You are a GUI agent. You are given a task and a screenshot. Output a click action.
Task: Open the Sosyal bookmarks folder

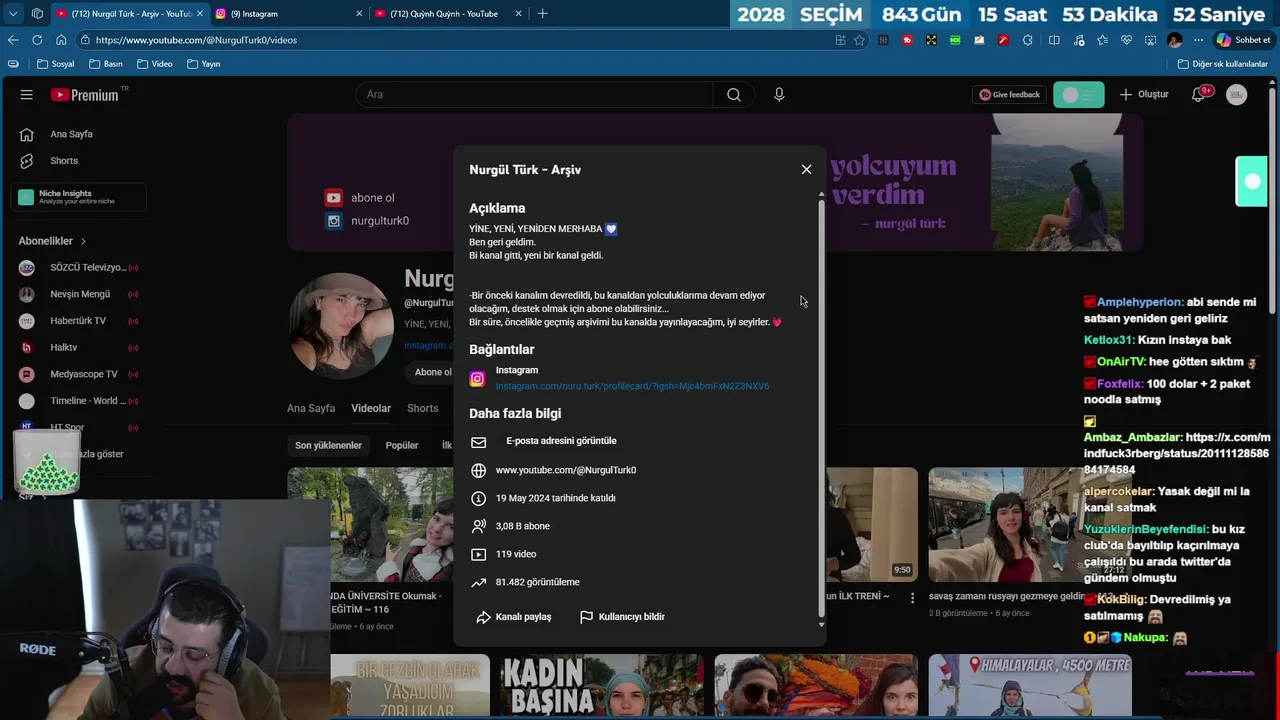tap(56, 64)
